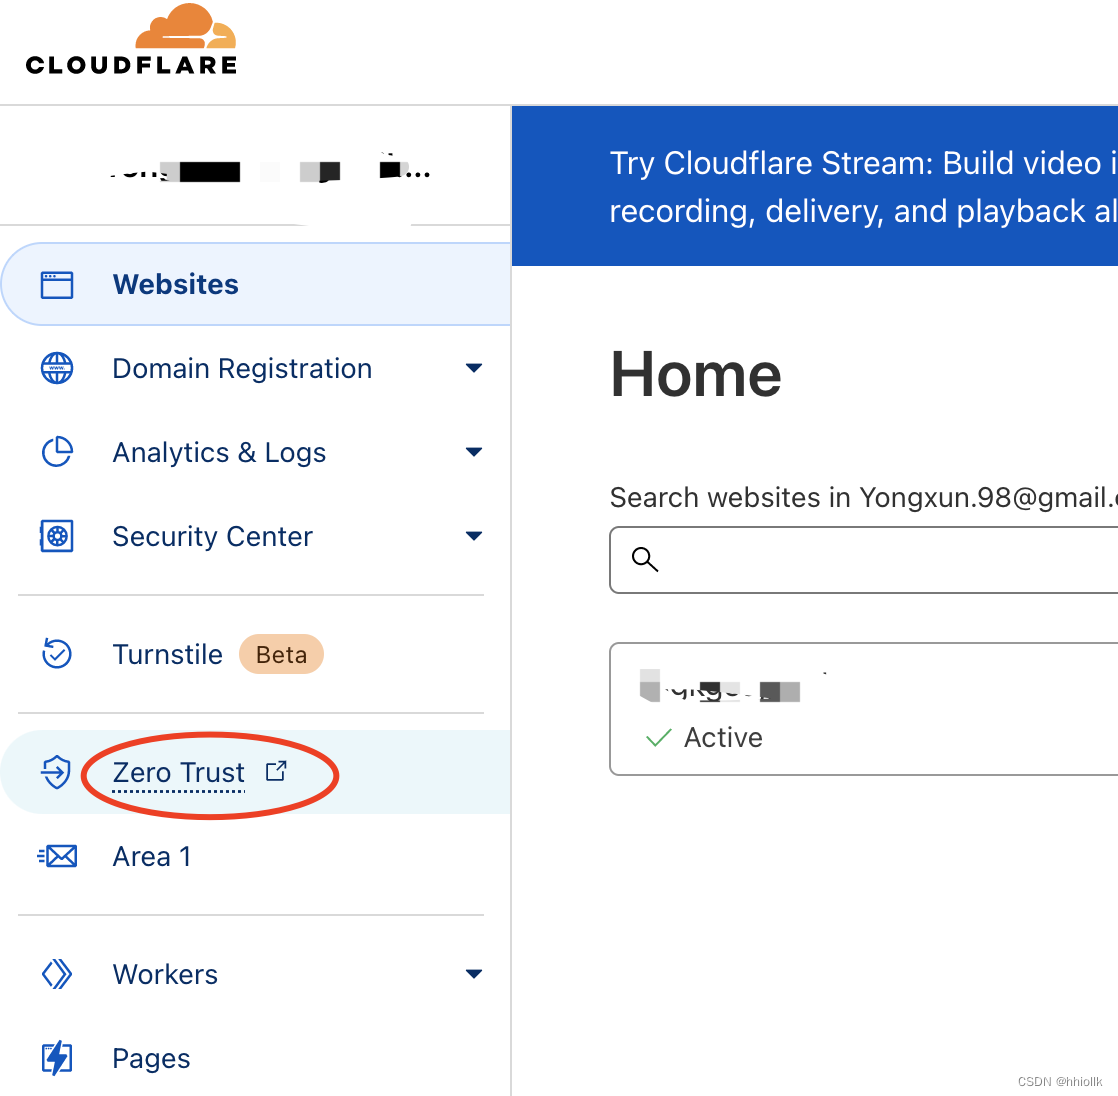Click the Home page heading
This screenshot has width=1118, height=1096.
coord(696,374)
